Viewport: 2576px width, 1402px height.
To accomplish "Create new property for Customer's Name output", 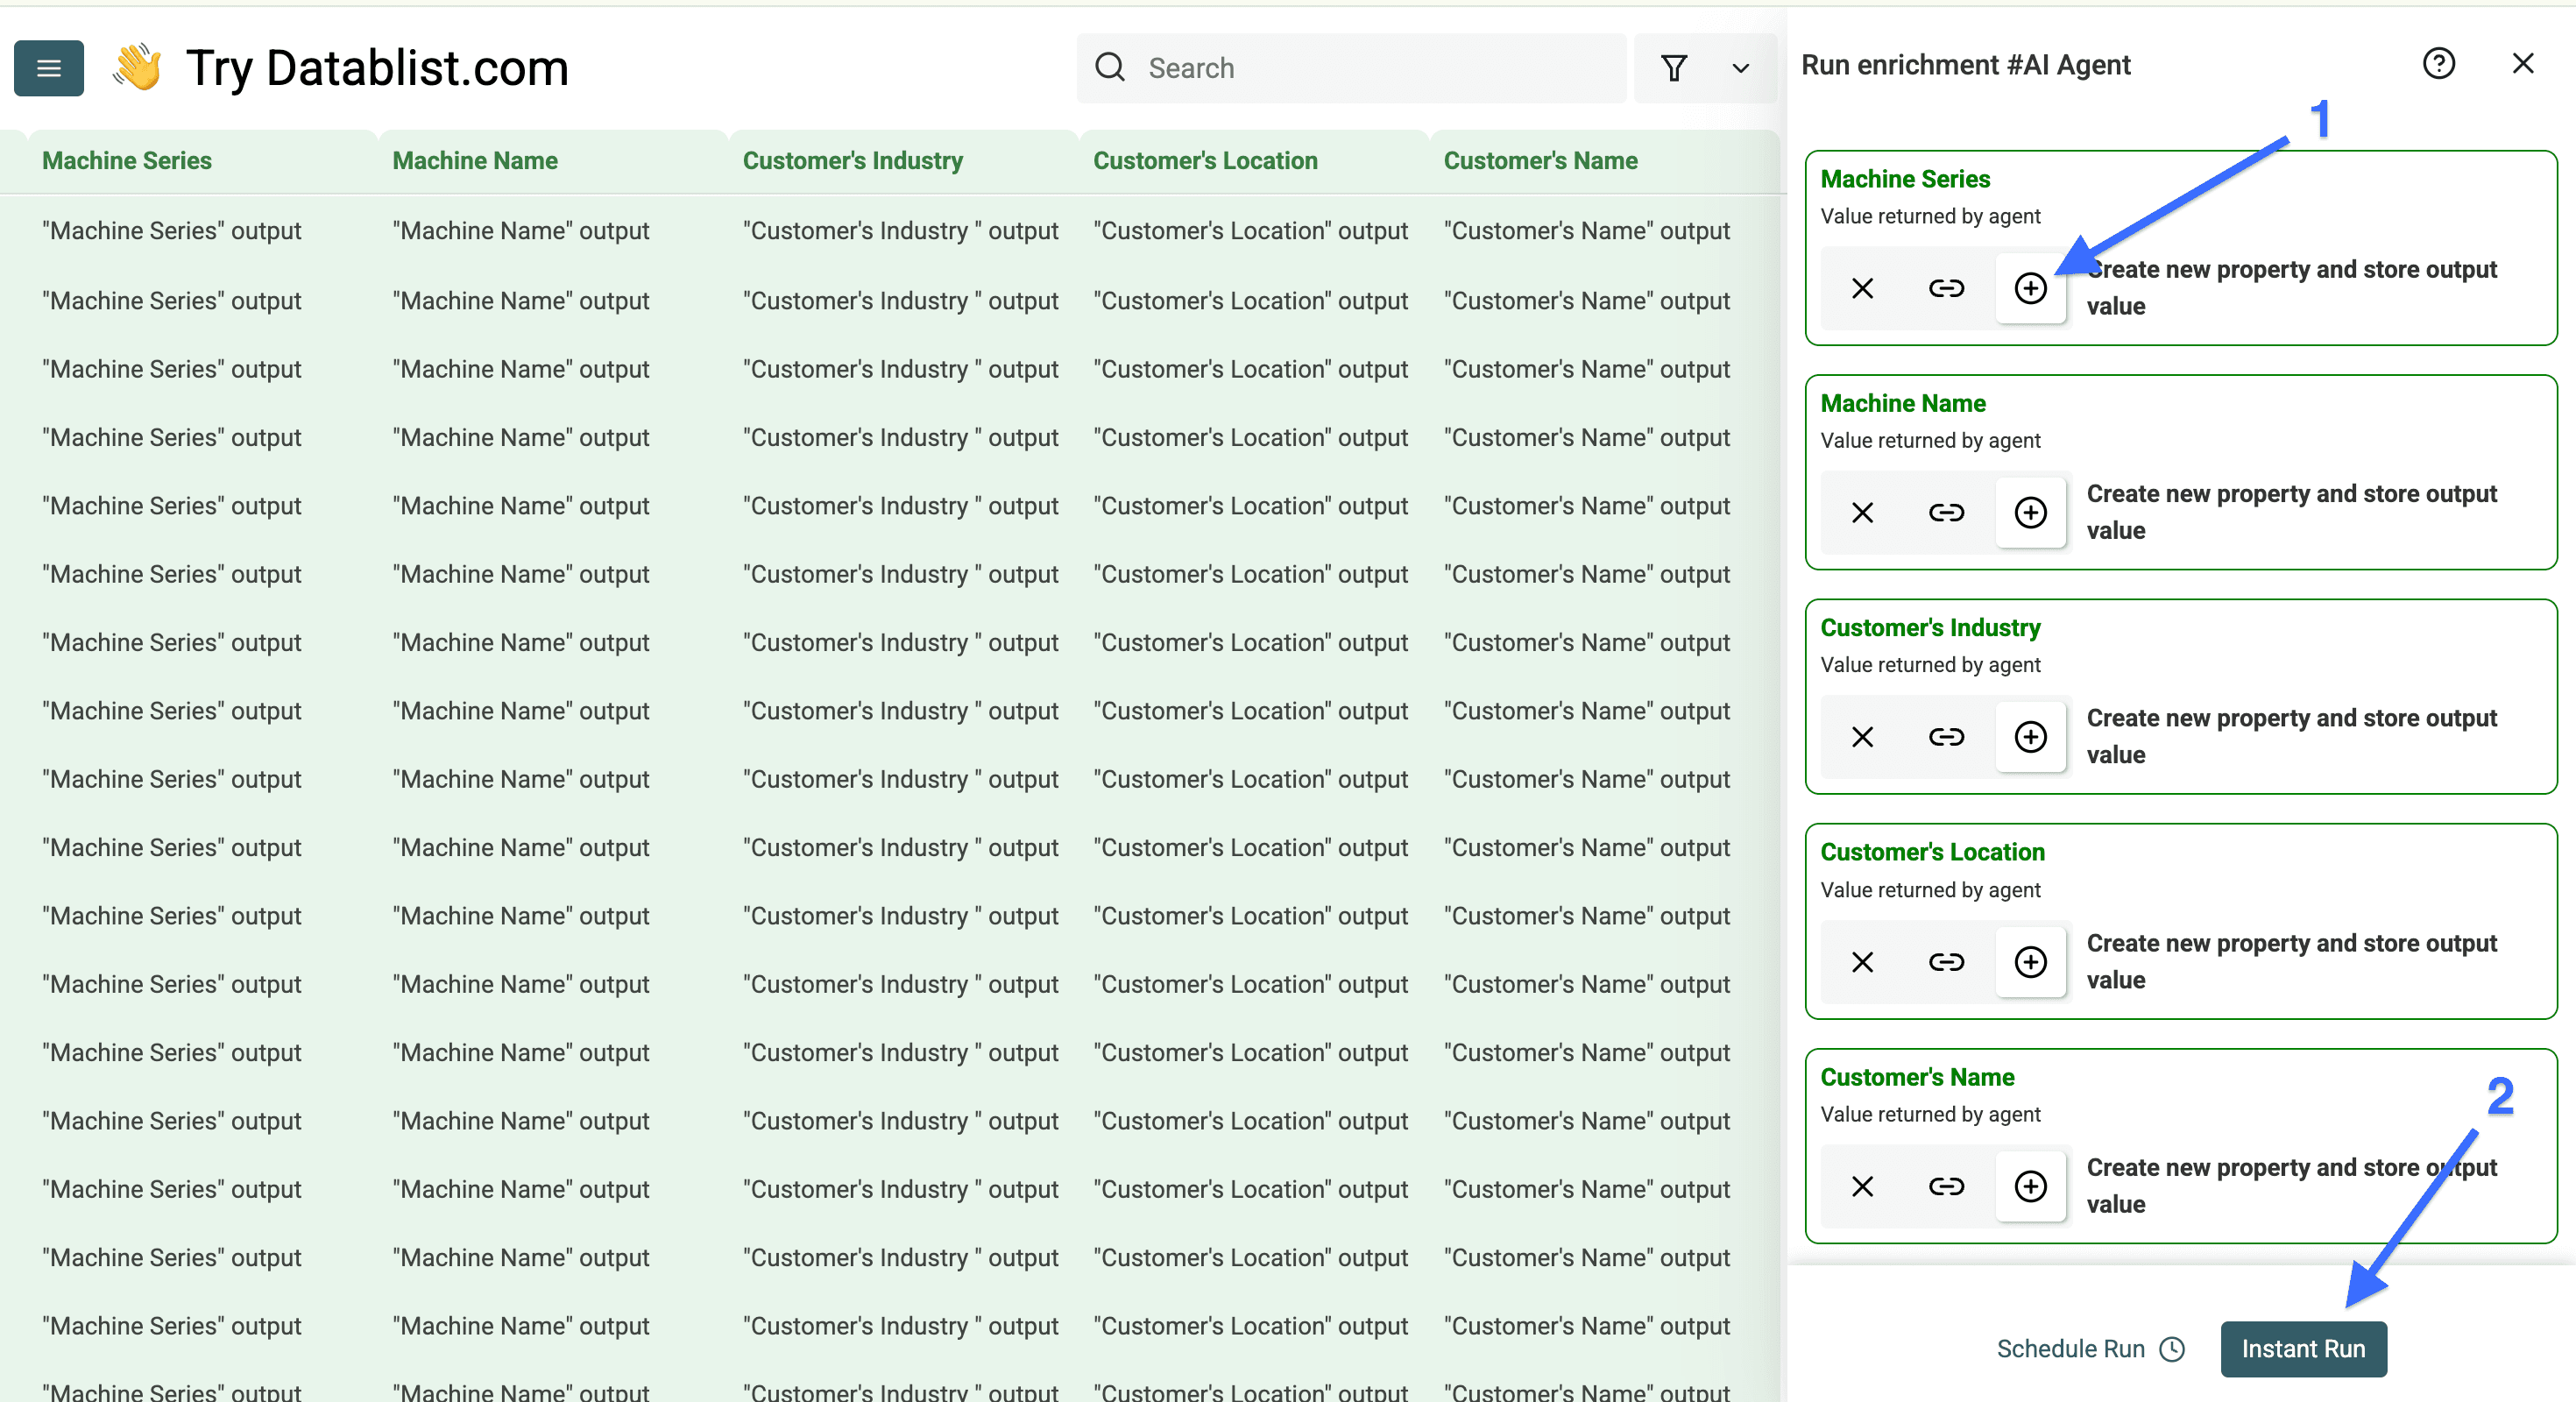I will click(x=2031, y=1186).
